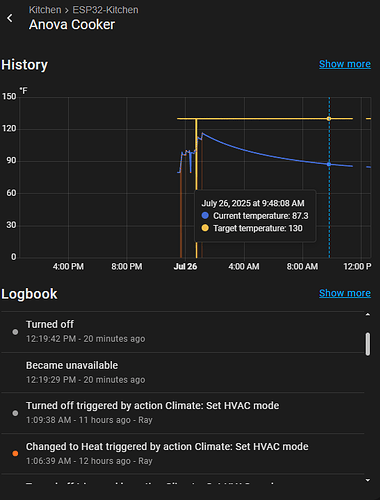380x500 pixels.
Task: Show more of the History section
Action: pos(345,64)
